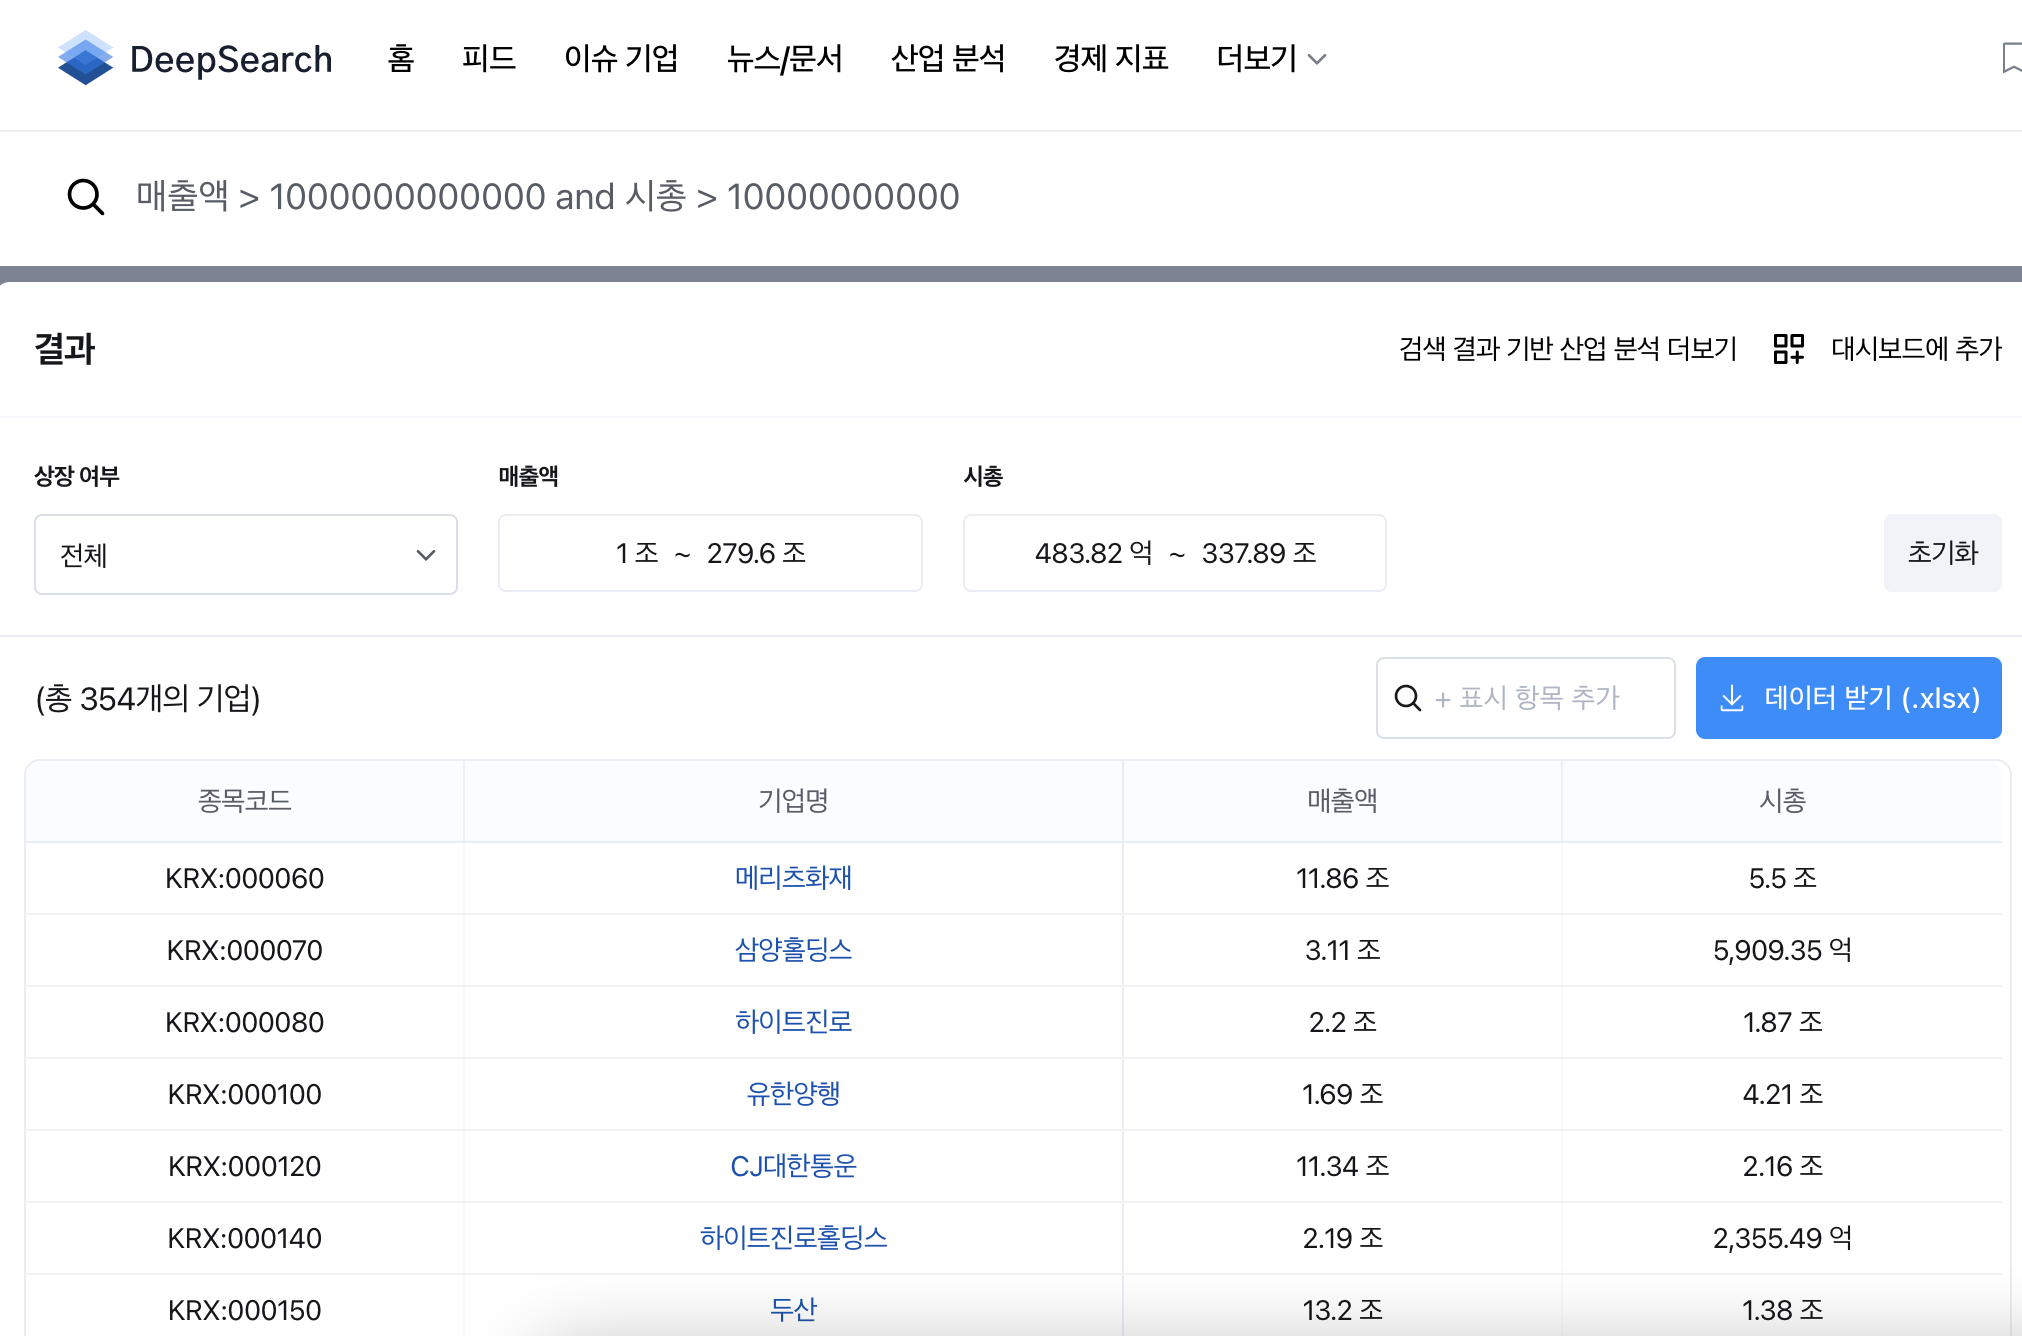Open the 경제 지표 menu
The image size is (2022, 1336).
pos(1111,58)
